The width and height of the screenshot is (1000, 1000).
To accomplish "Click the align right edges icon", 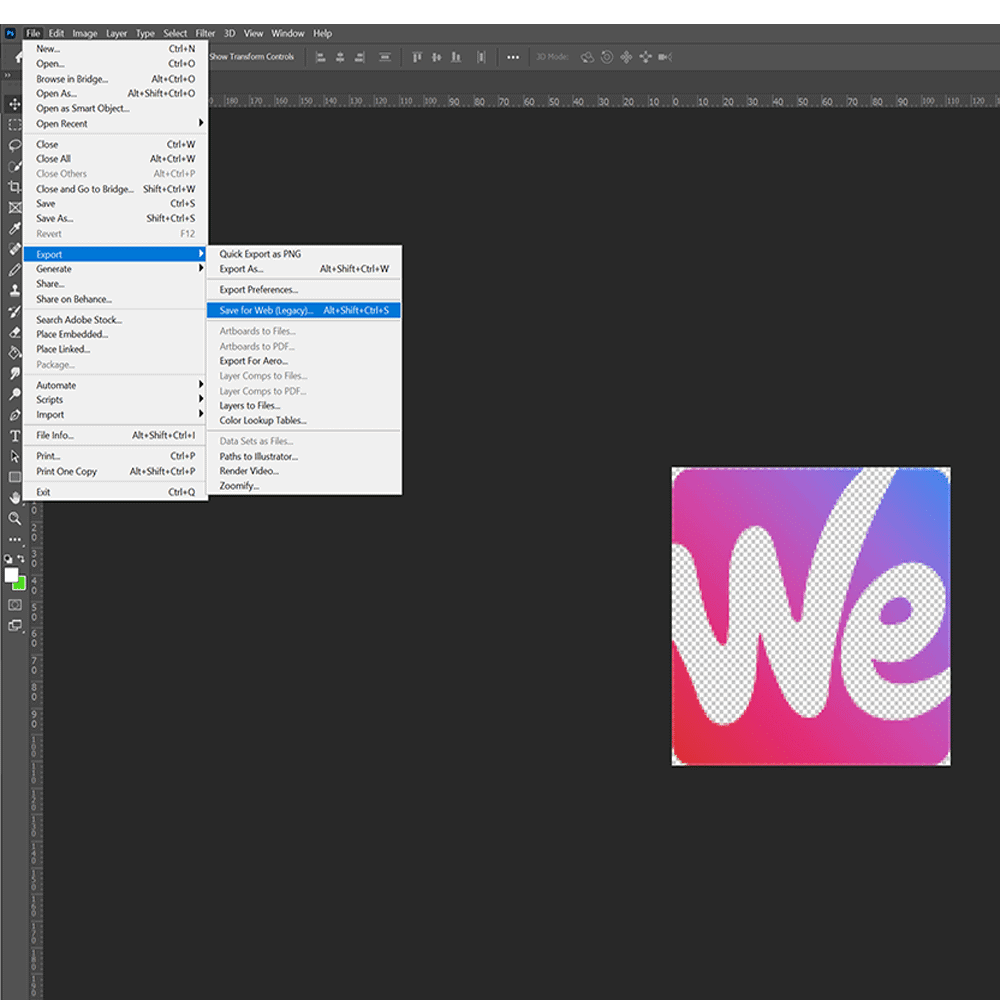I will 360,57.
